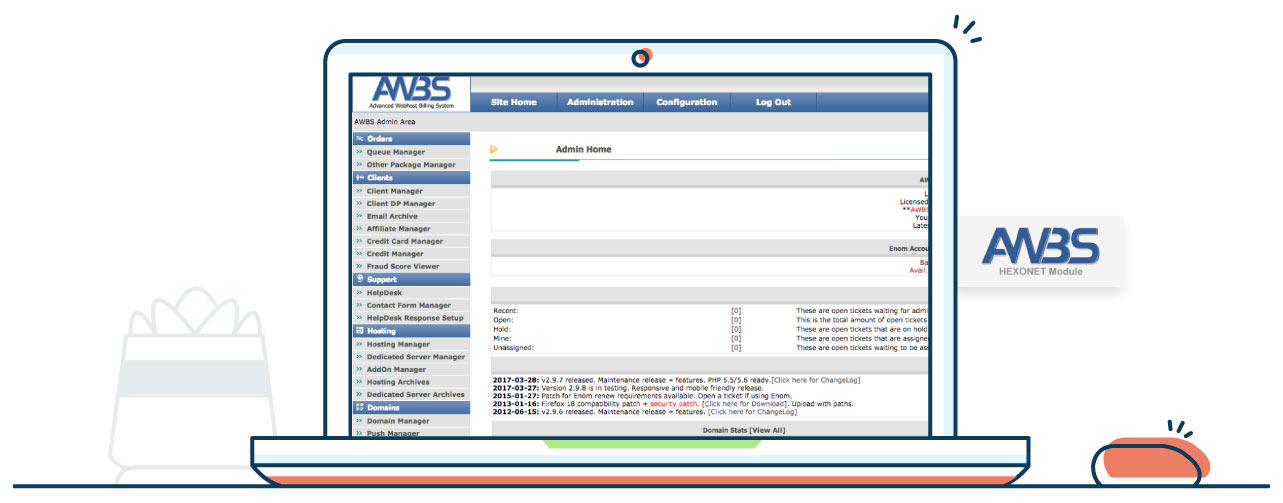Image resolution: width=1283 pixels, height=503 pixels.
Task: Open the HelpDesk sidebar link
Action: [x=383, y=293]
